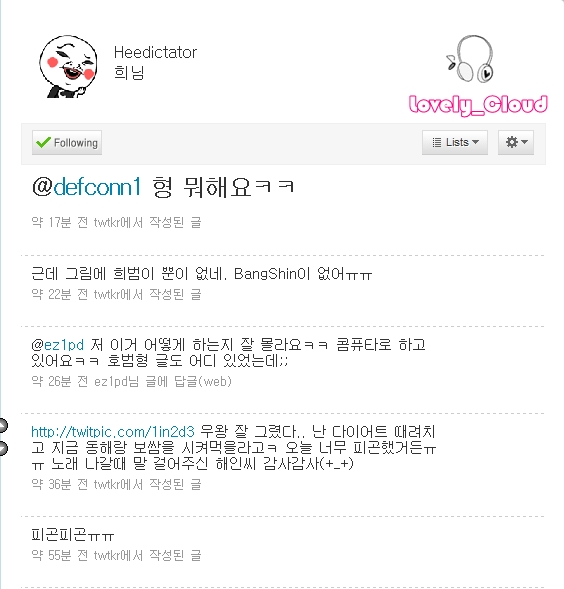This screenshot has height=589, width=564.
Task: Open the @ez1pd mention link
Action: tap(57, 344)
